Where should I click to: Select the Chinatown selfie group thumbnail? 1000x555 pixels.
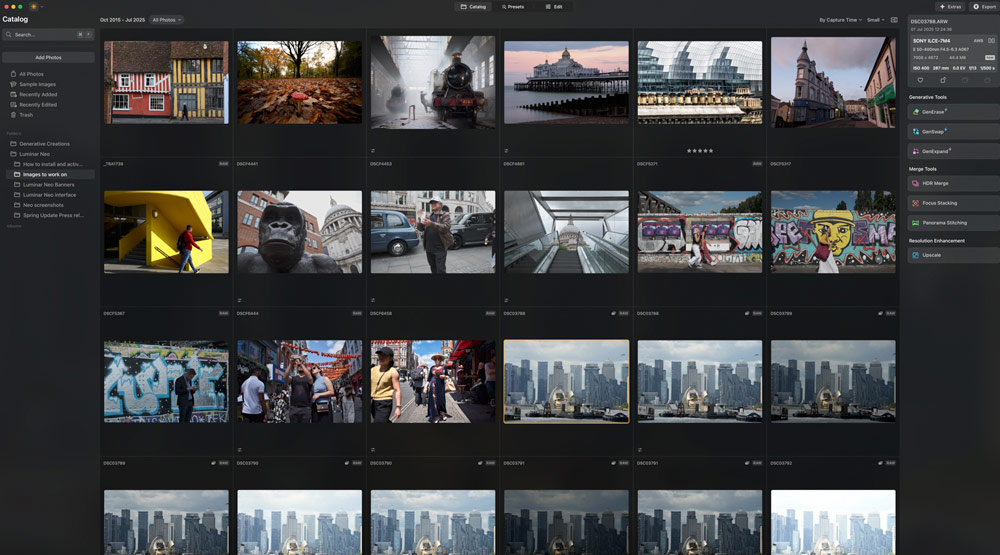(x=299, y=381)
